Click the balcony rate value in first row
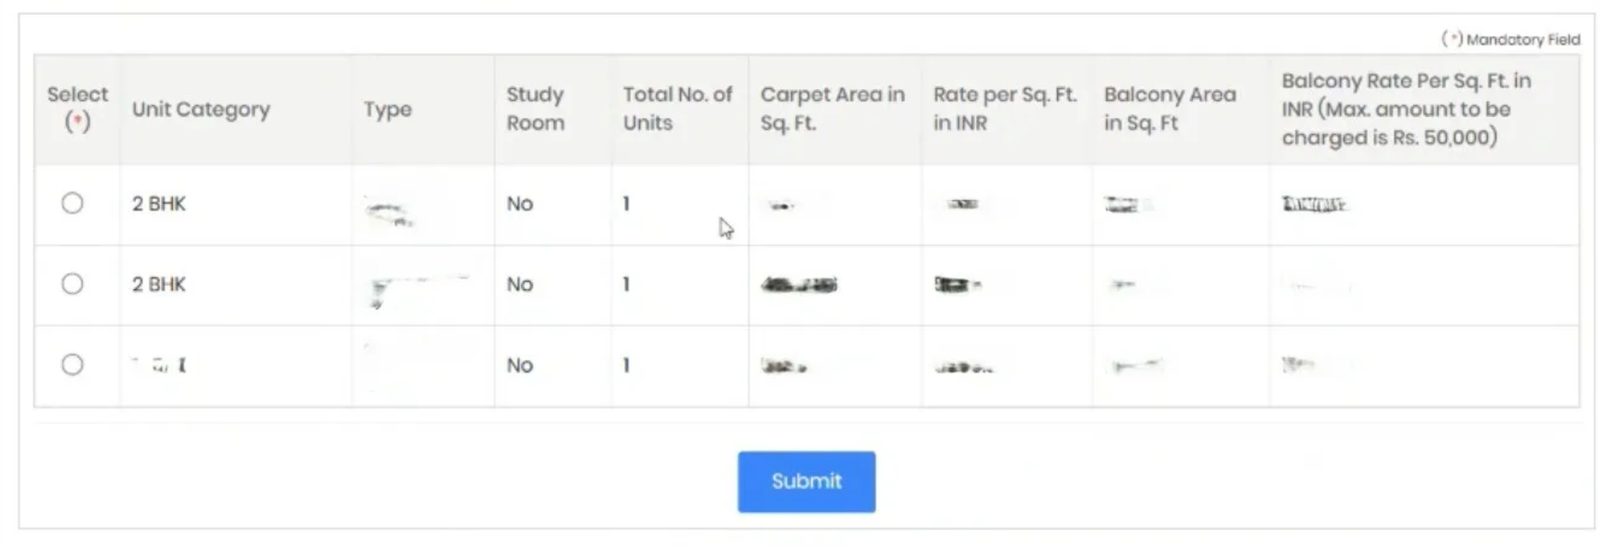The width and height of the screenshot is (1600, 547). [x=1314, y=204]
